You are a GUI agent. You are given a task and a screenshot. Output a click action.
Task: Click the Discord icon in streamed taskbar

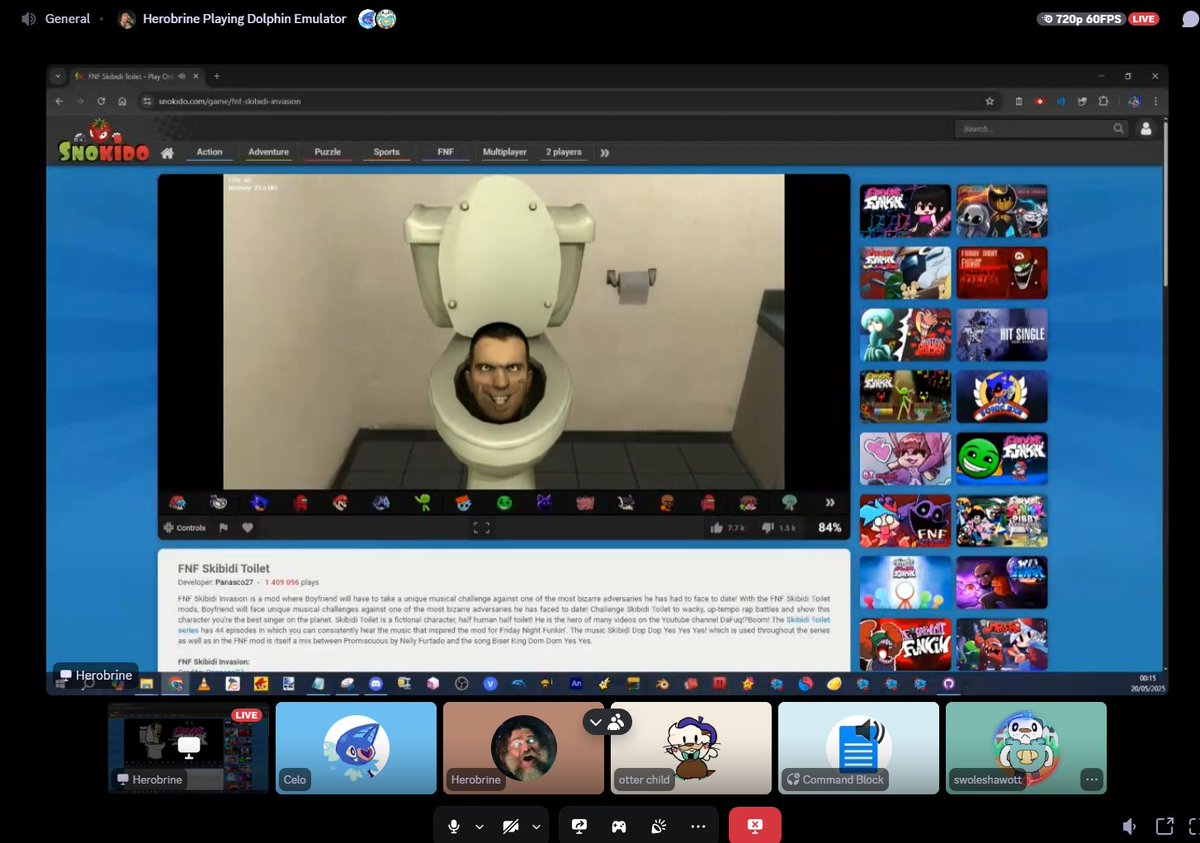[x=376, y=684]
